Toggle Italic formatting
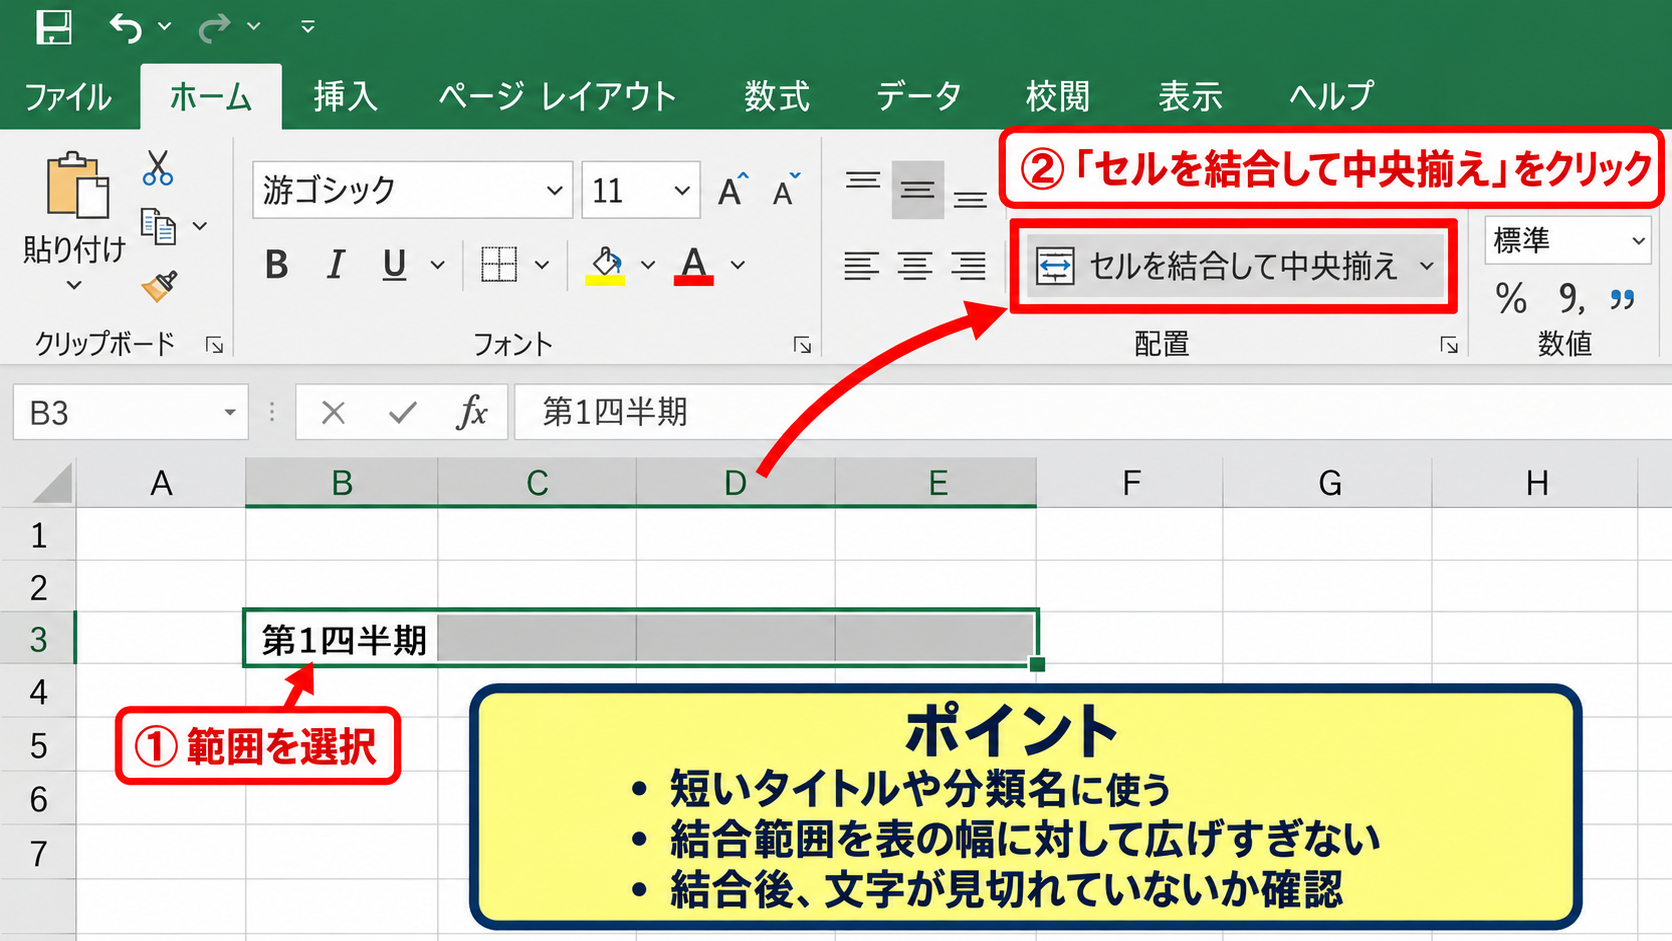Viewport: 1672px width, 941px height. pyautogui.click(x=336, y=265)
